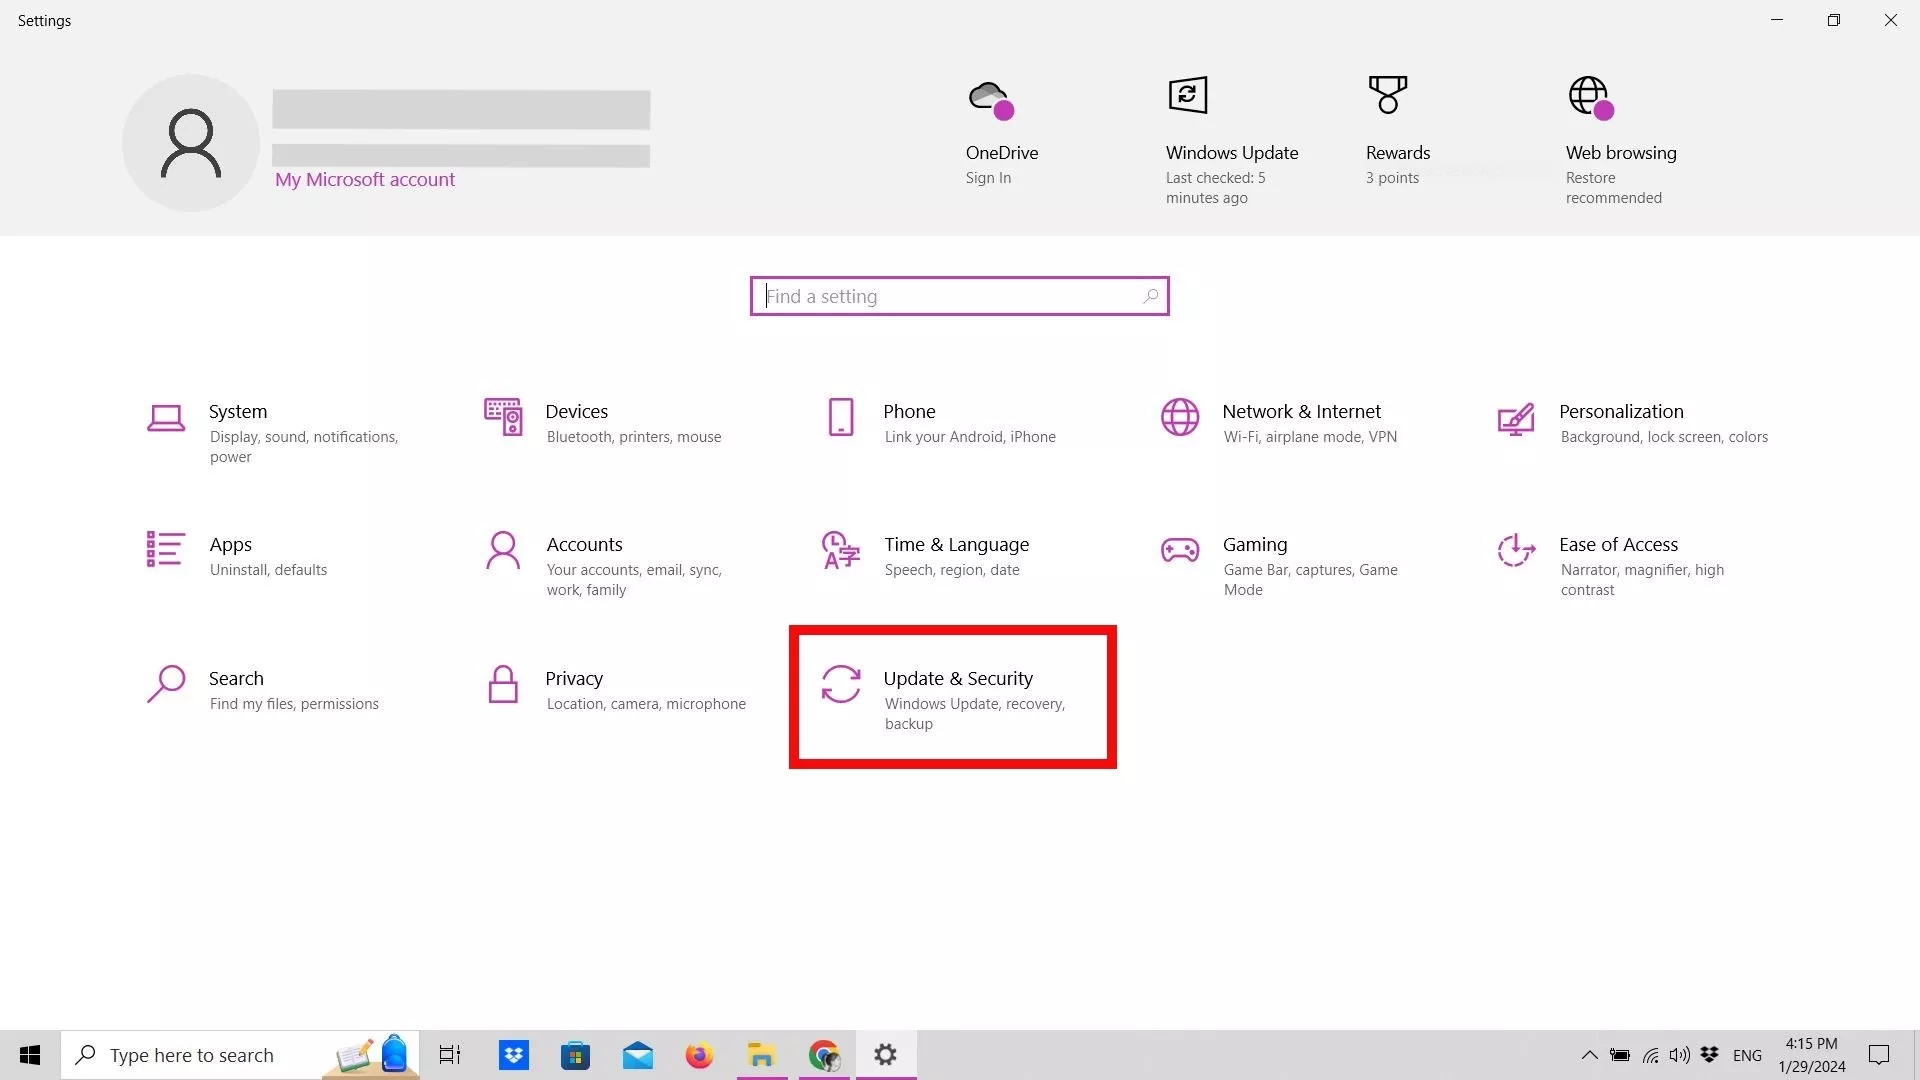Click the Personalization paintbrush icon
1920x1080 pixels.
click(1516, 419)
